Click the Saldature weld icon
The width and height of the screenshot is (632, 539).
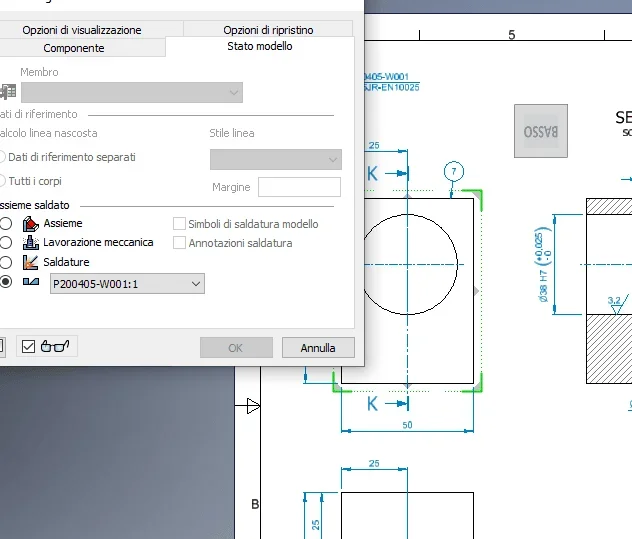31,262
